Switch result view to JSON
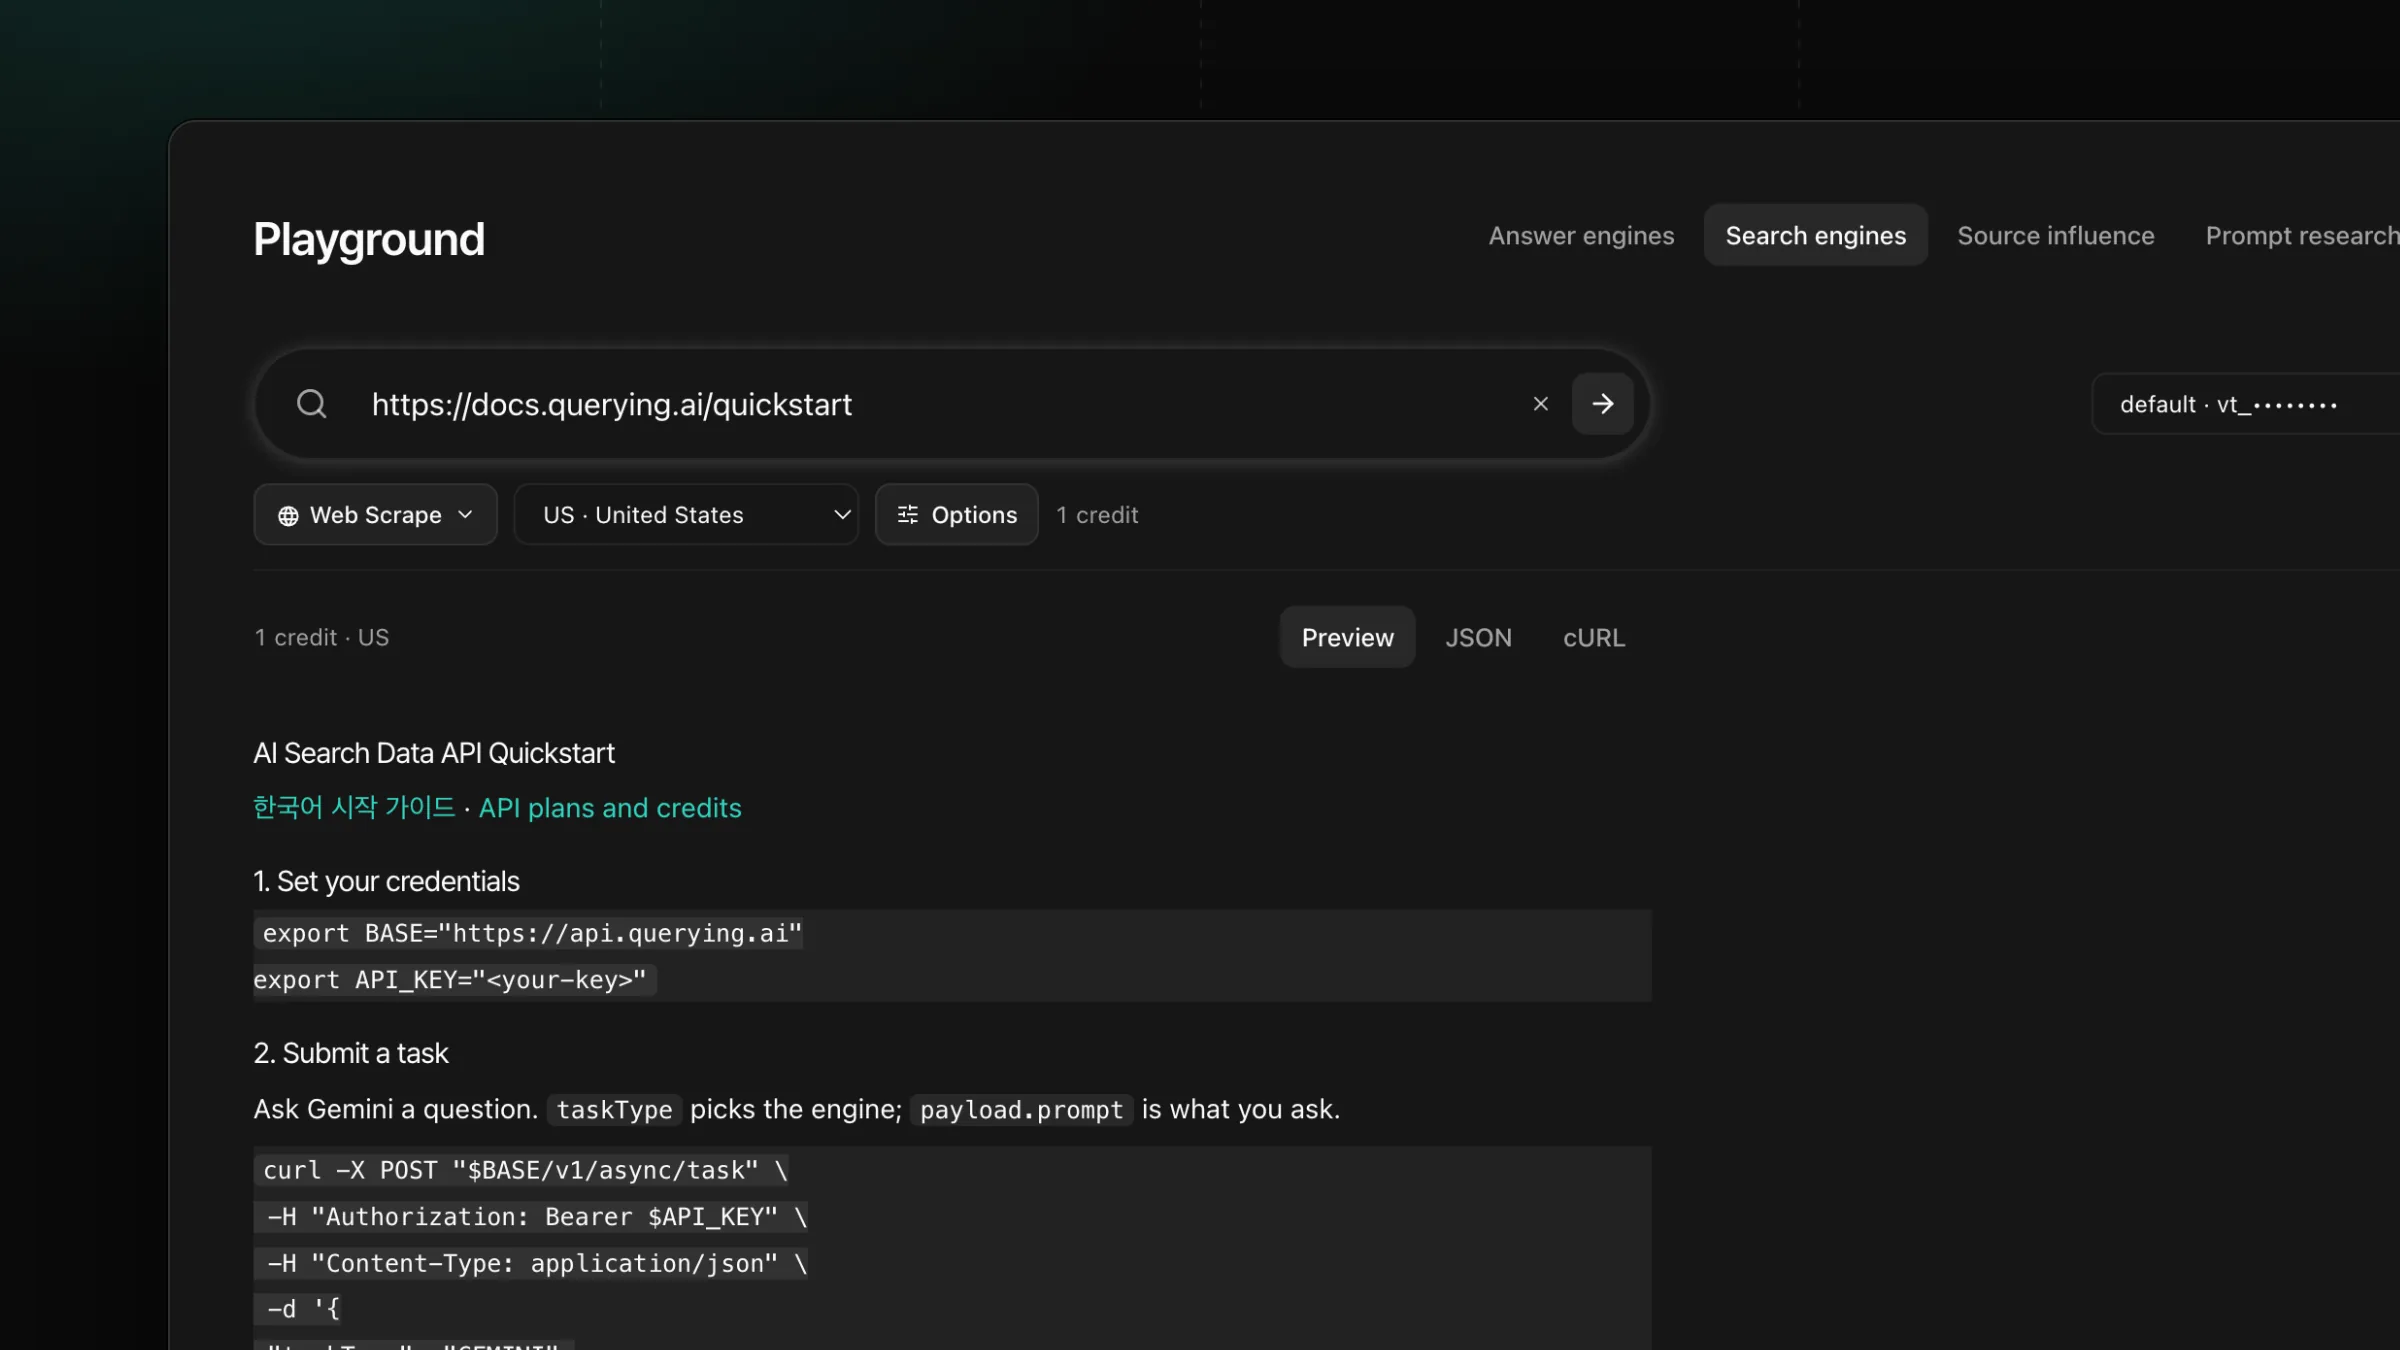The width and height of the screenshot is (2400, 1350). pos(1478,637)
